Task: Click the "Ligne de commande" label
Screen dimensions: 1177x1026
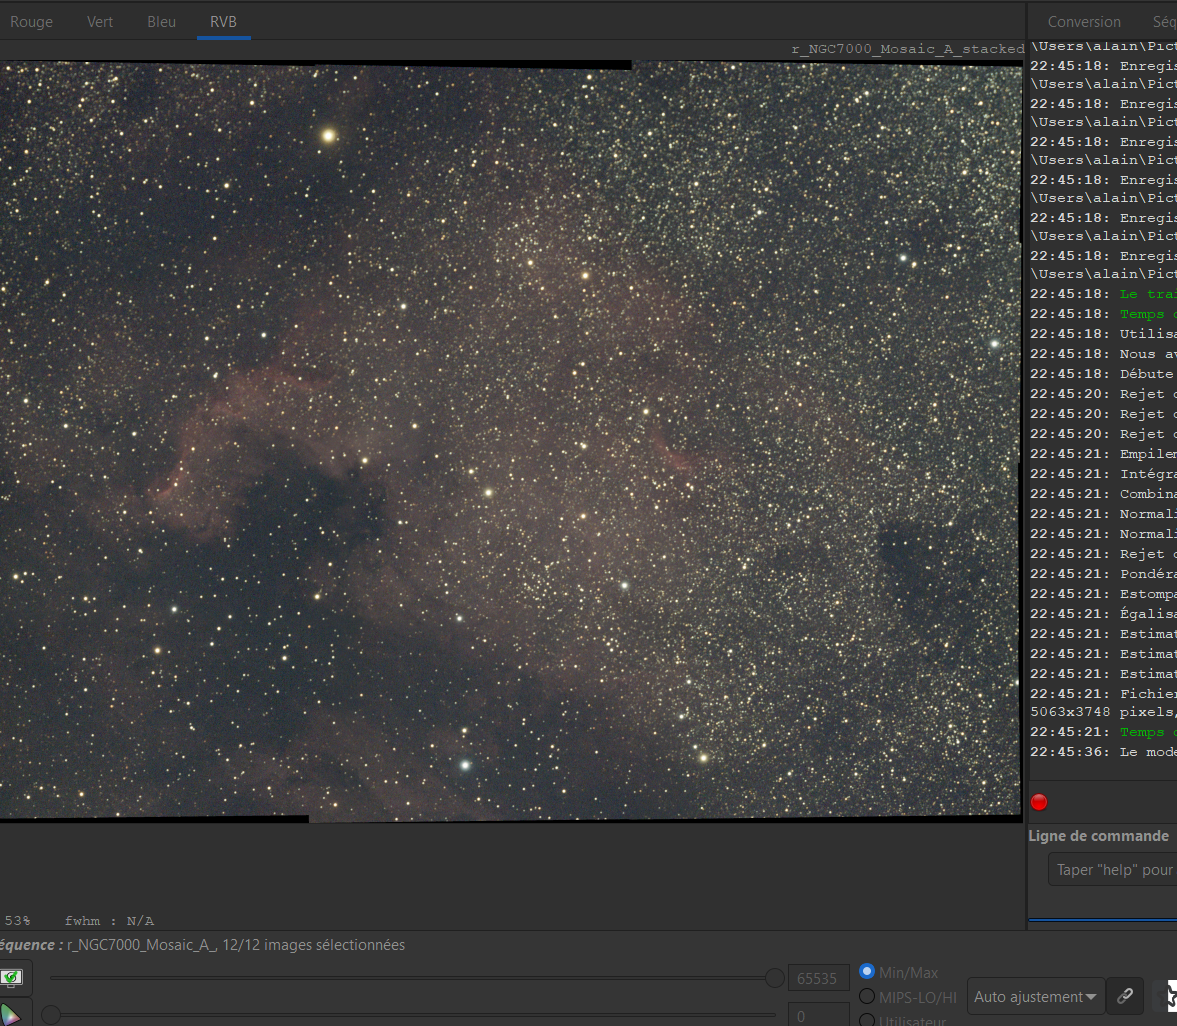Action: (x=1098, y=835)
